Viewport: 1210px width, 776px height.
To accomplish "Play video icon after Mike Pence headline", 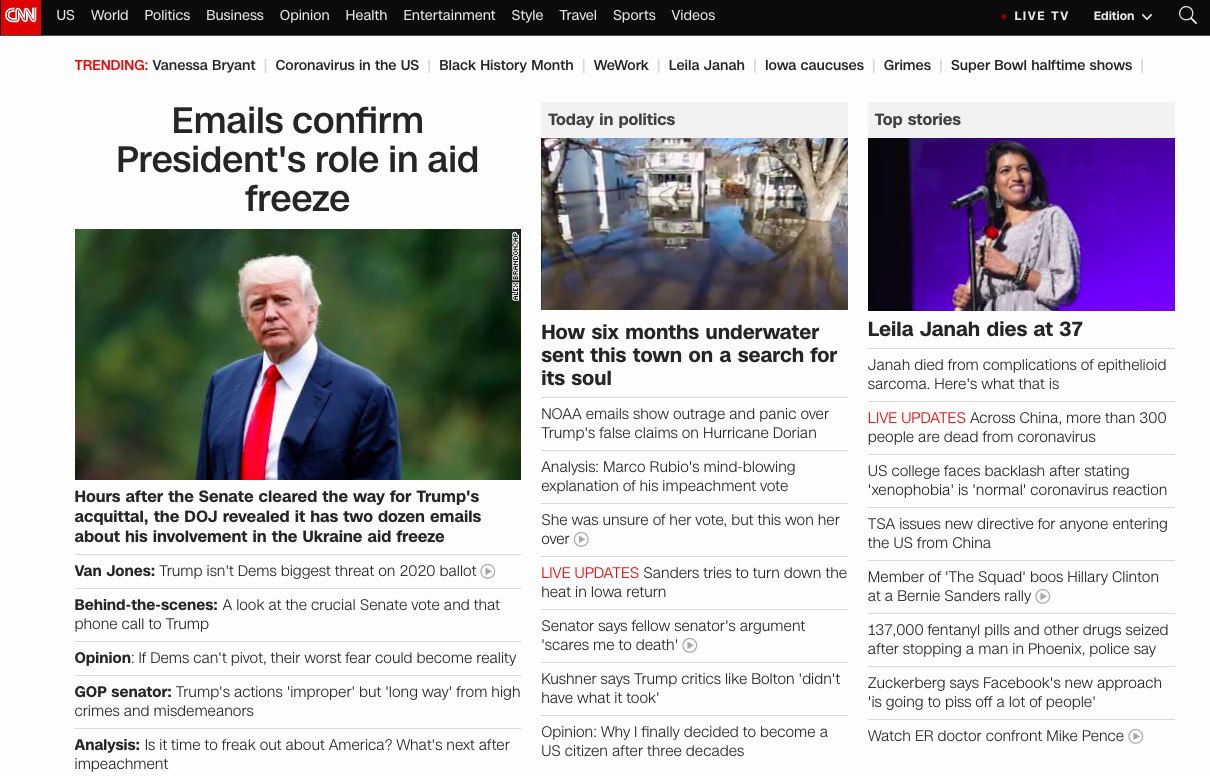I will [x=1136, y=737].
